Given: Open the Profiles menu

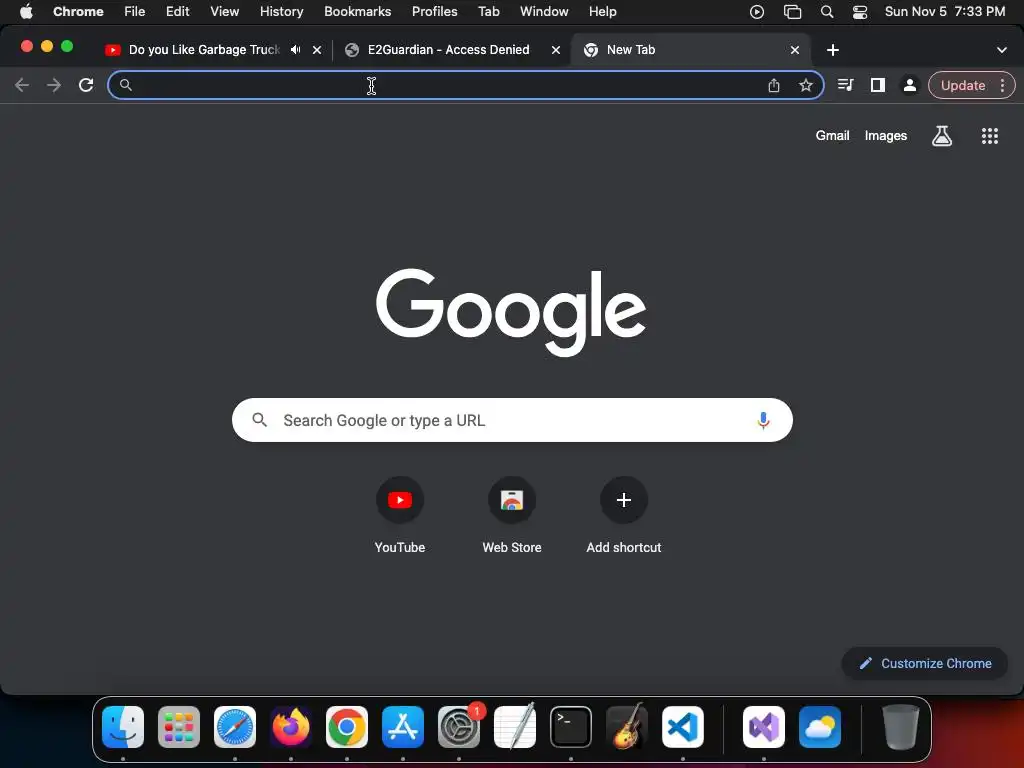Looking at the screenshot, I should 434,11.
